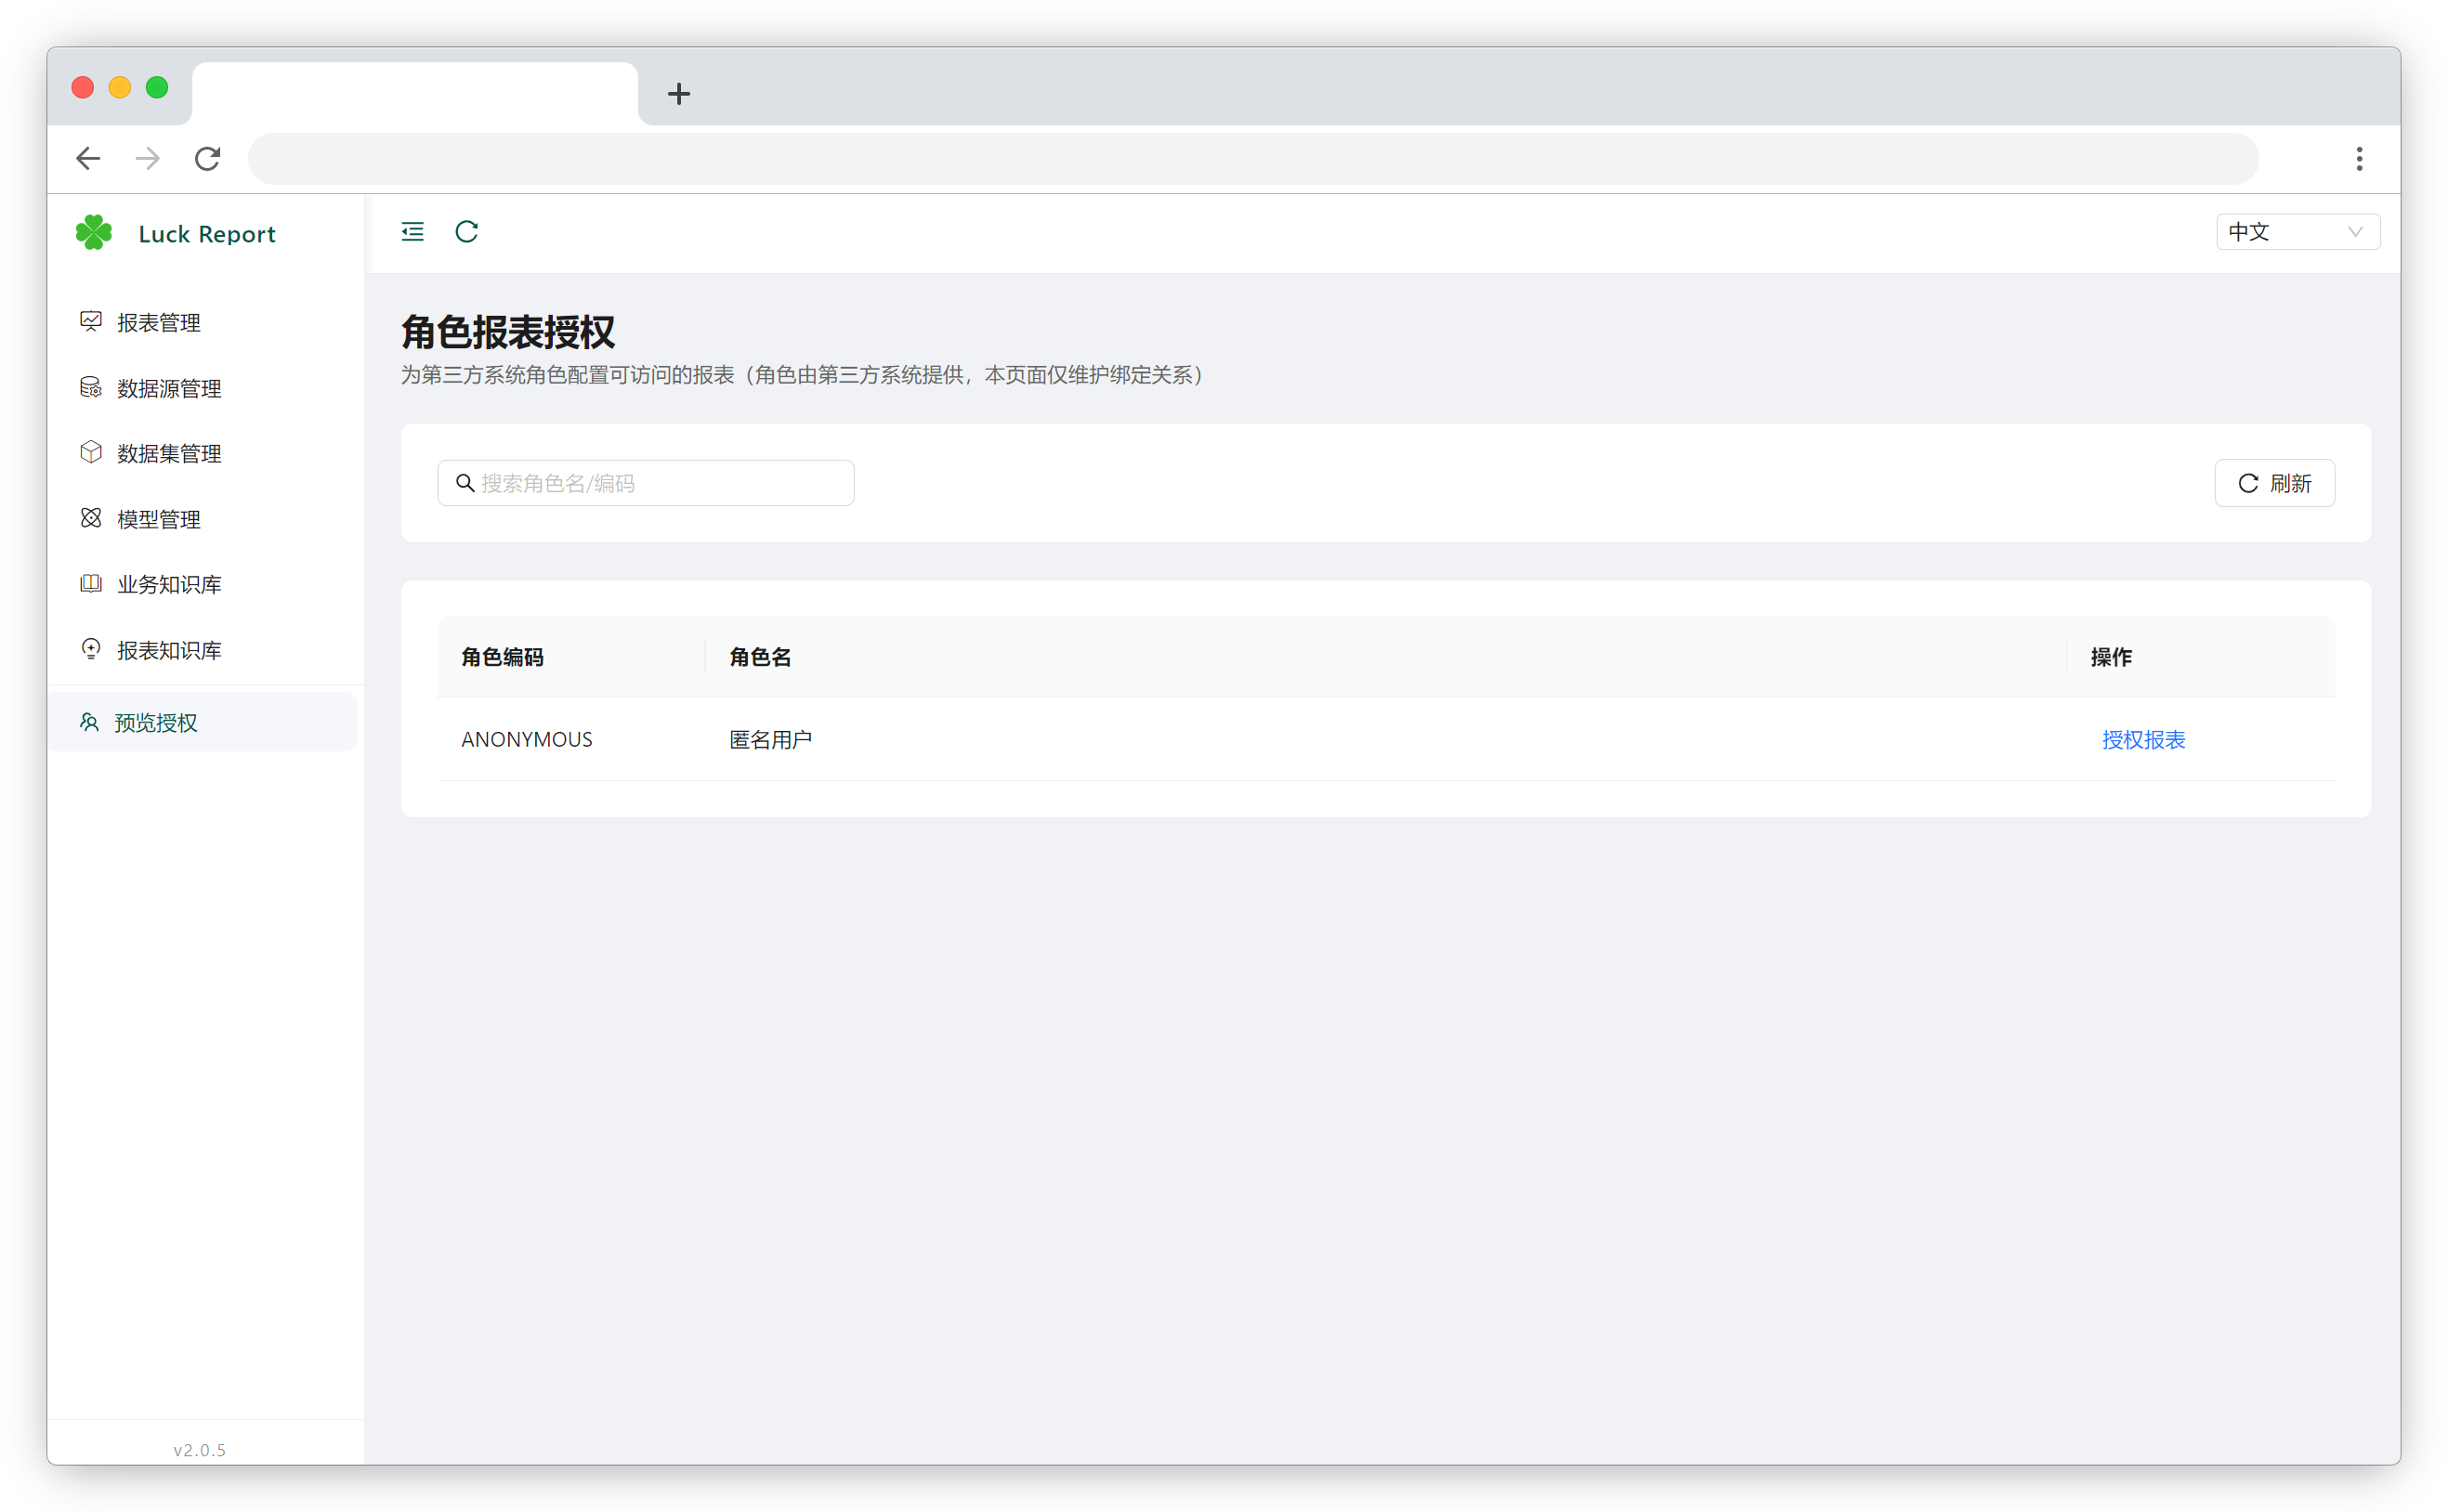Screen dimensions: 2448x1512
Task: Open a new browser tab
Action: coord(679,94)
